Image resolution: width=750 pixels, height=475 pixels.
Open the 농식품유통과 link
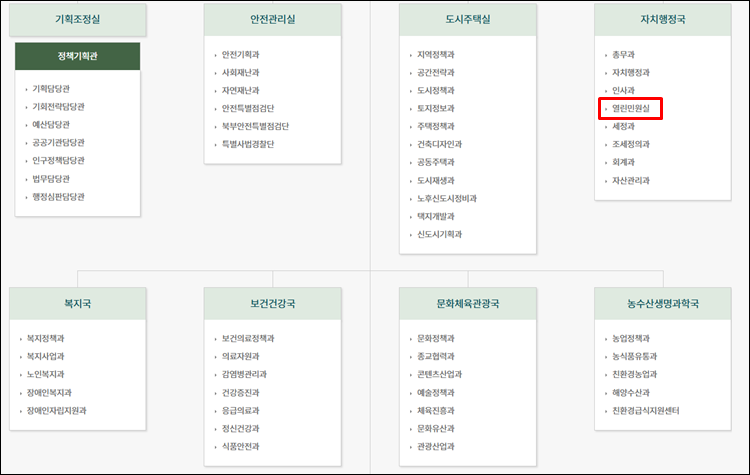tap(635, 356)
